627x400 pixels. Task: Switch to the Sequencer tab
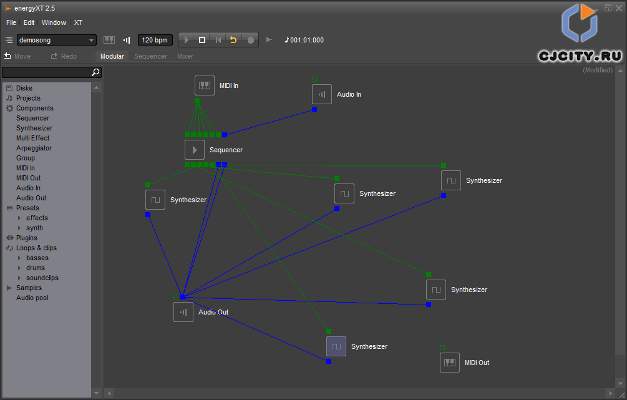pos(151,56)
